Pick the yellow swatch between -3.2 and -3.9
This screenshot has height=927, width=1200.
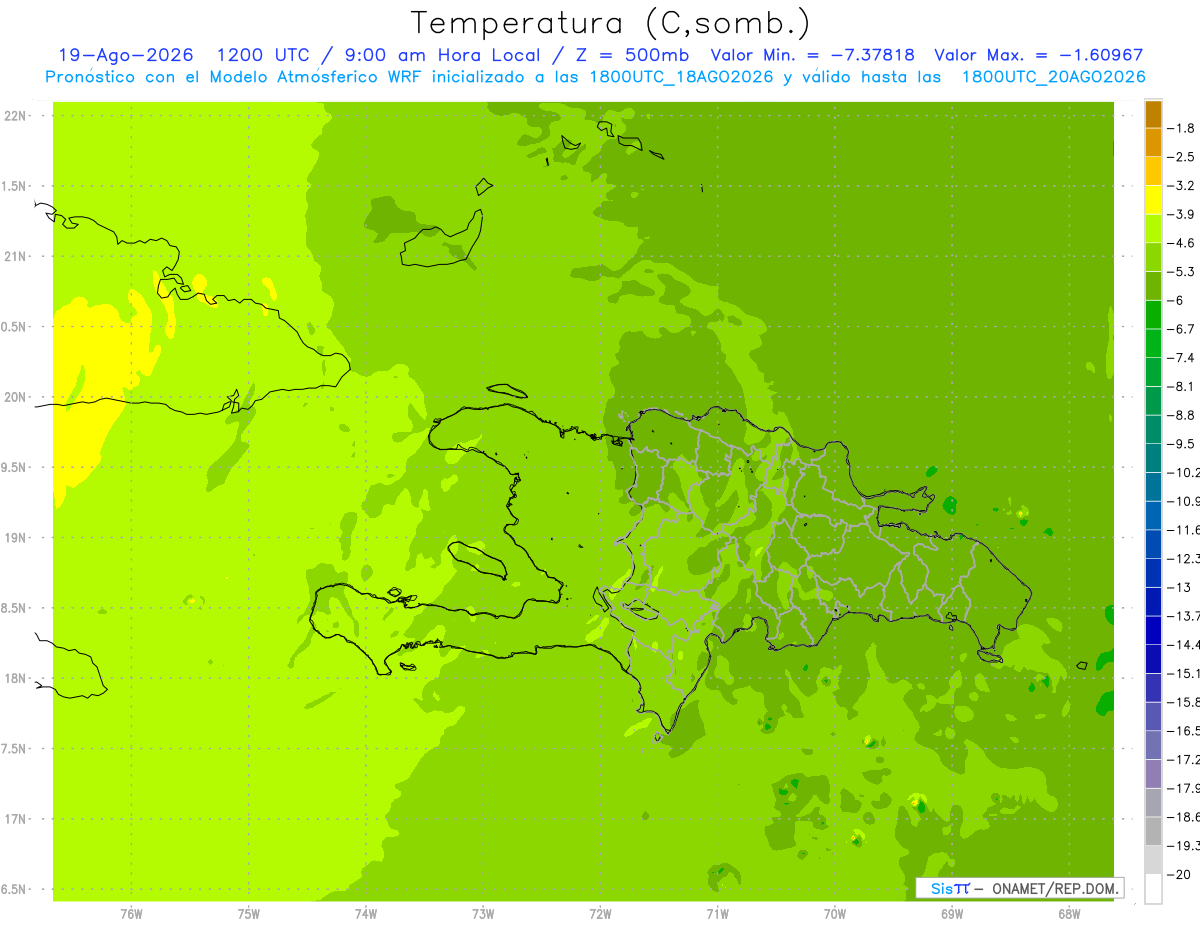(x=1153, y=200)
